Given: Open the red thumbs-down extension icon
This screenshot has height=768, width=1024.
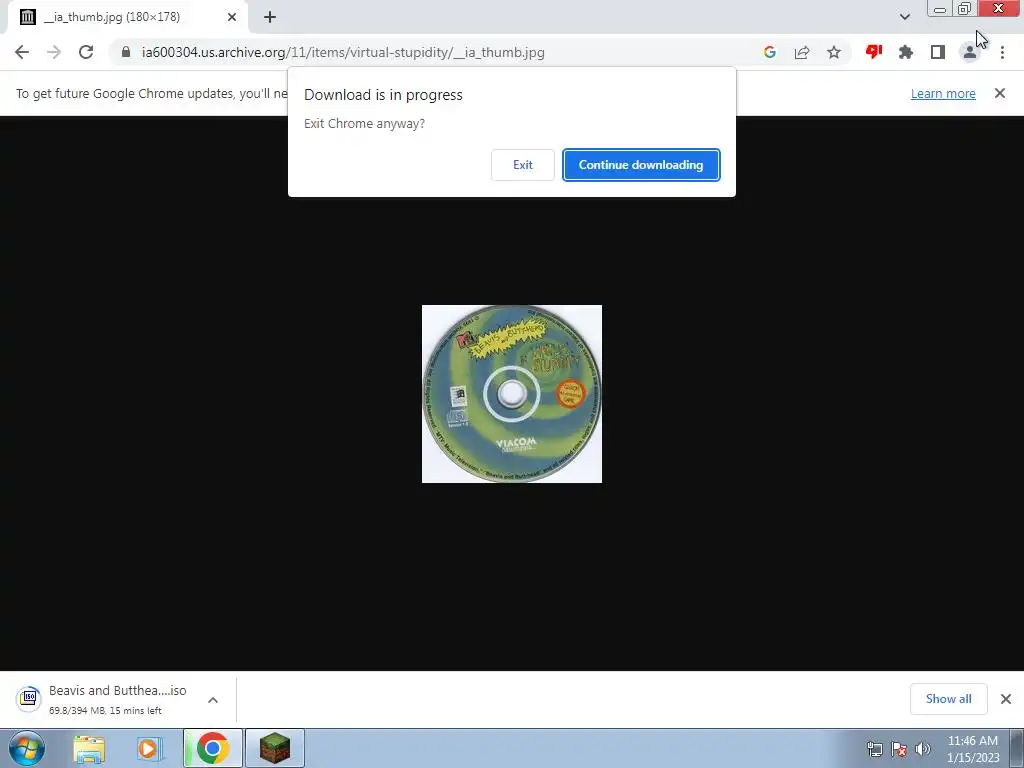Looking at the screenshot, I should tap(874, 52).
